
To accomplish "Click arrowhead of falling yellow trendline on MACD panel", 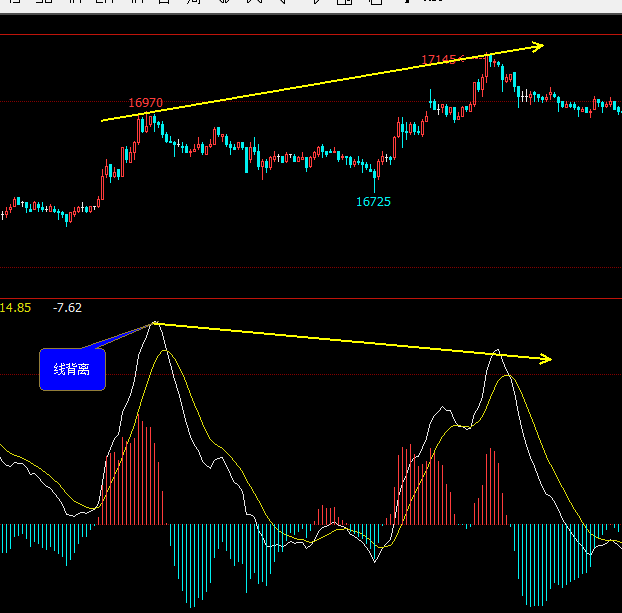I will pyautogui.click(x=545, y=359).
